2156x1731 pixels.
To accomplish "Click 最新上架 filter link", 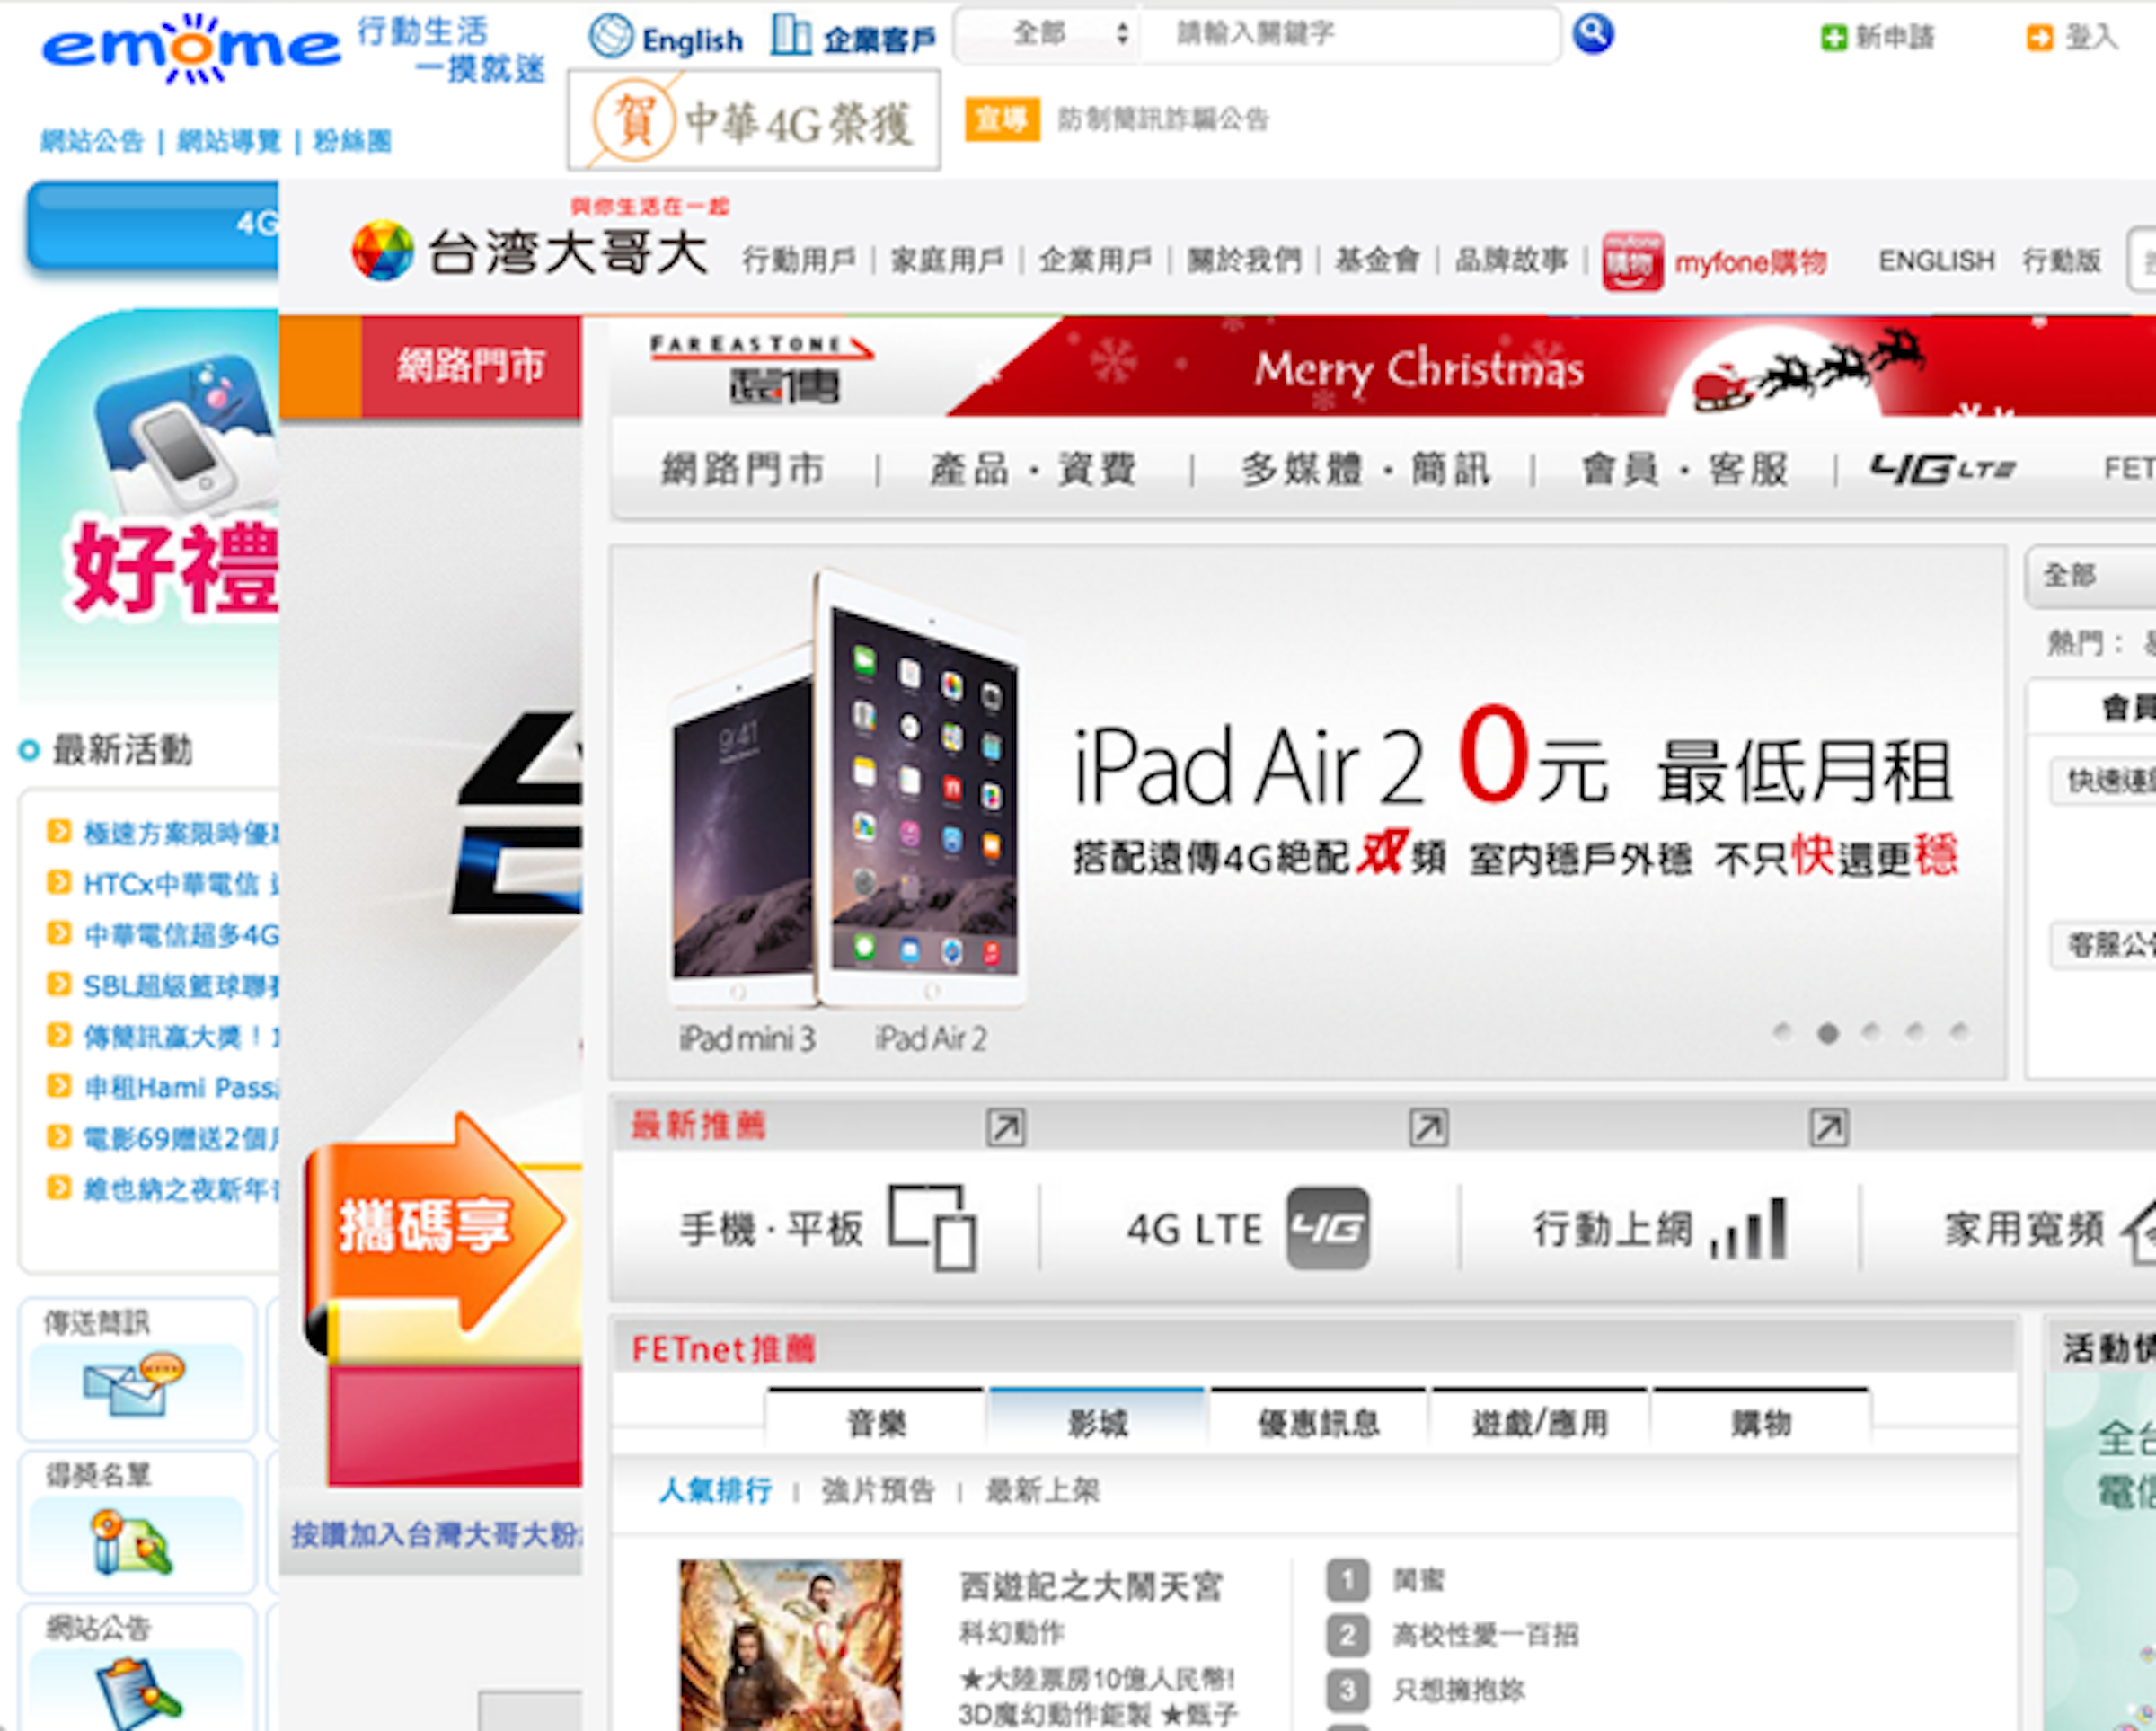I will tap(1042, 1490).
